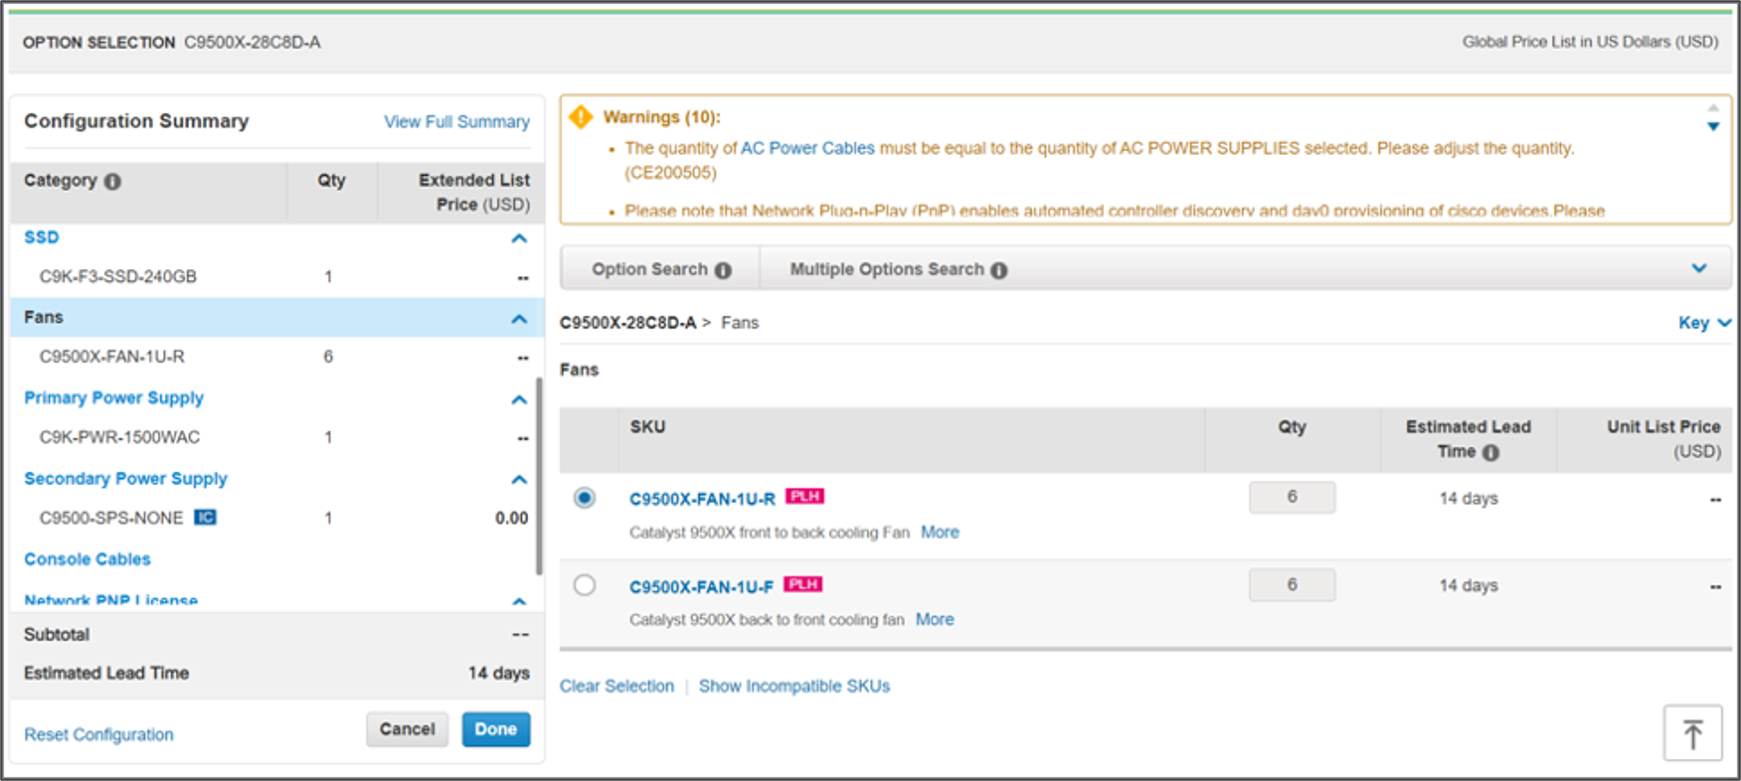Screen dimensions: 1741x781
Task: Click the Multiple Options Search info icon
Action: tap(999, 270)
